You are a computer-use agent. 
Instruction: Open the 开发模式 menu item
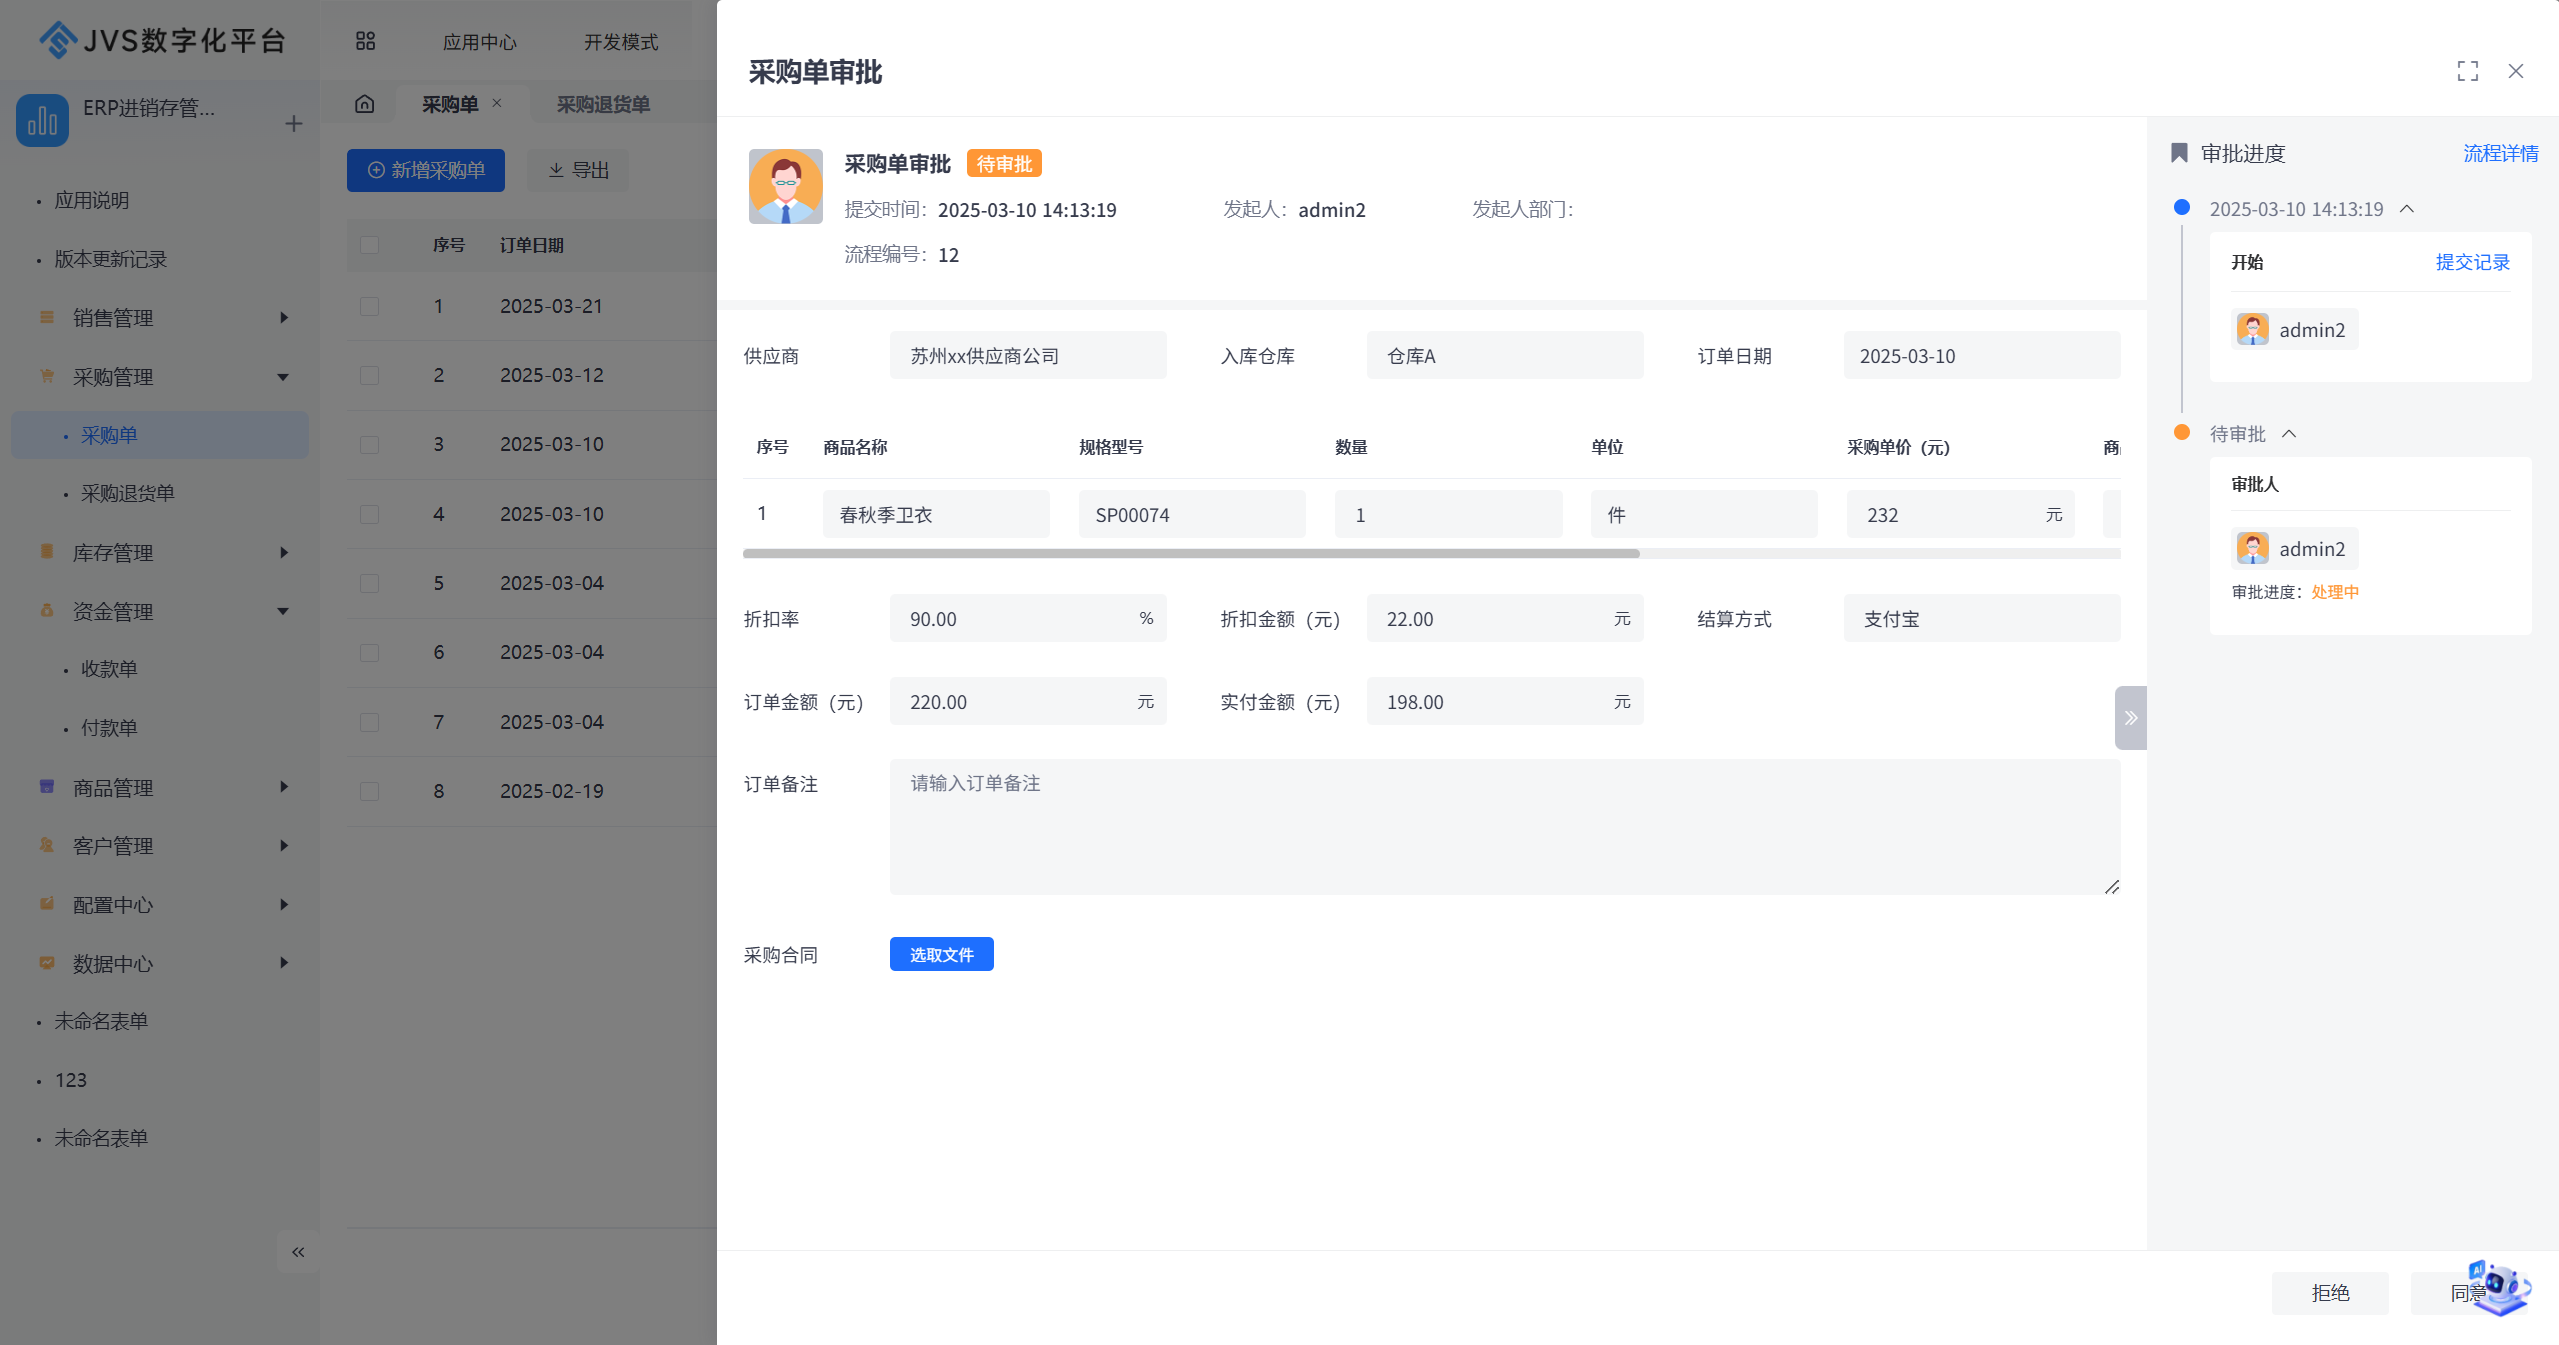621,41
